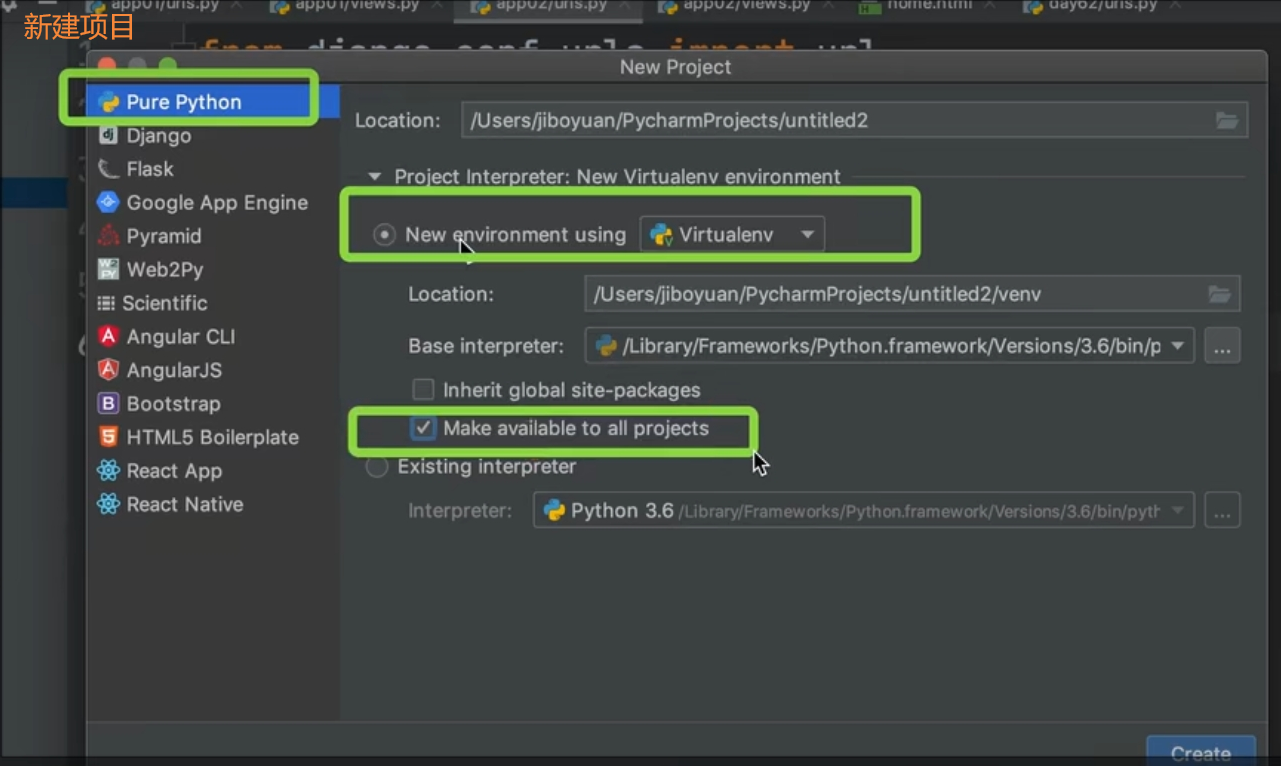Click the Angular CLI icon
Viewport: 1281px width, 766px height.
108,336
